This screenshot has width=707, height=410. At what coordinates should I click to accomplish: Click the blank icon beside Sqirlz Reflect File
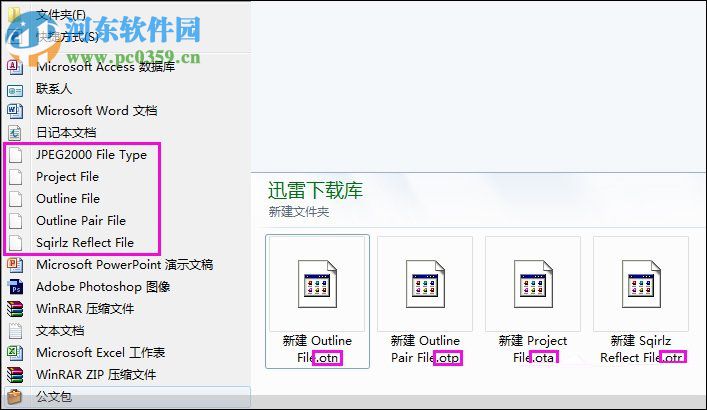click(x=15, y=243)
